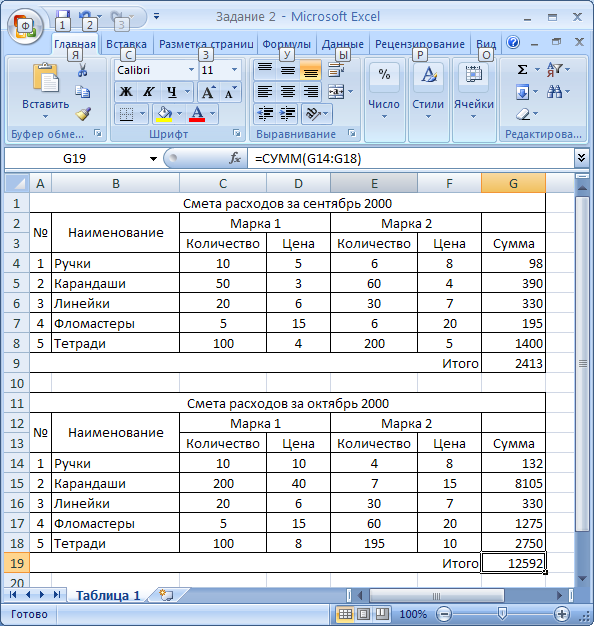The height and width of the screenshot is (626, 594).
Task: Increase font size with large A
Action: (208, 92)
